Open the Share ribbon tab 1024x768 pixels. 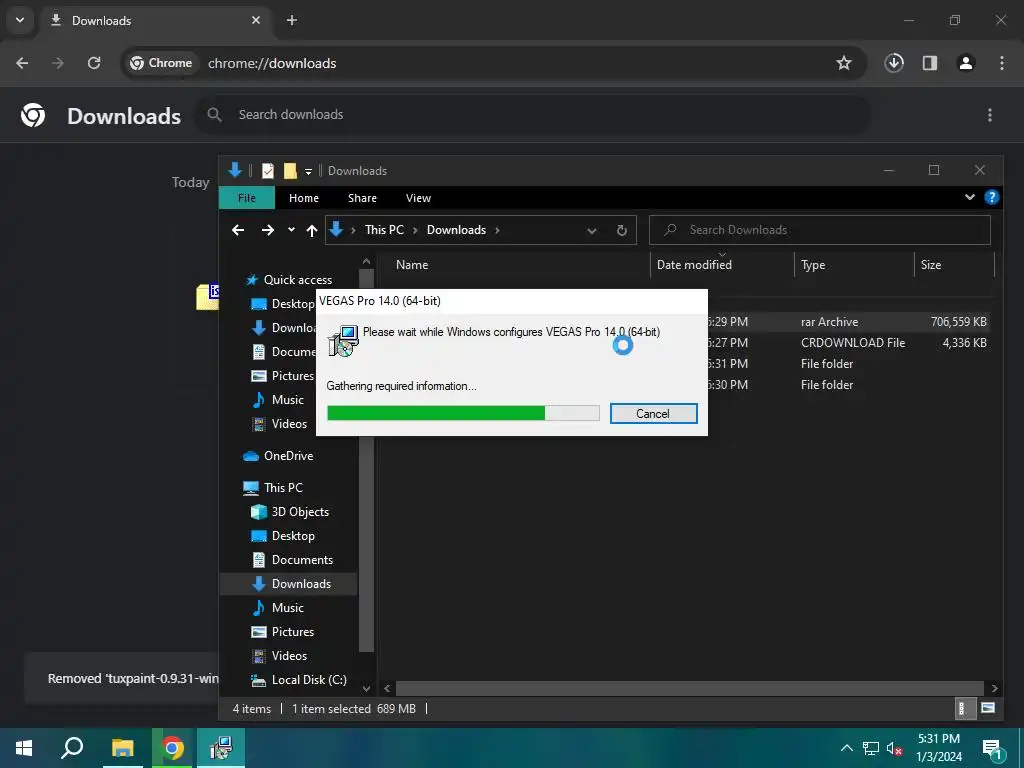[362, 198]
